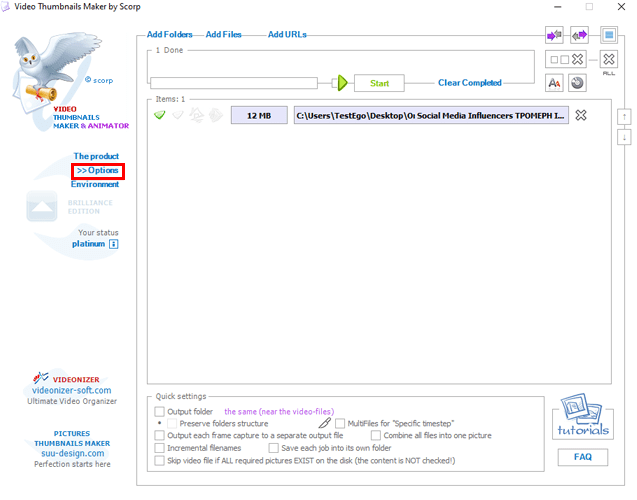Click the faded third status icon in row
This screenshot has height=500, width=637.
coord(197,115)
